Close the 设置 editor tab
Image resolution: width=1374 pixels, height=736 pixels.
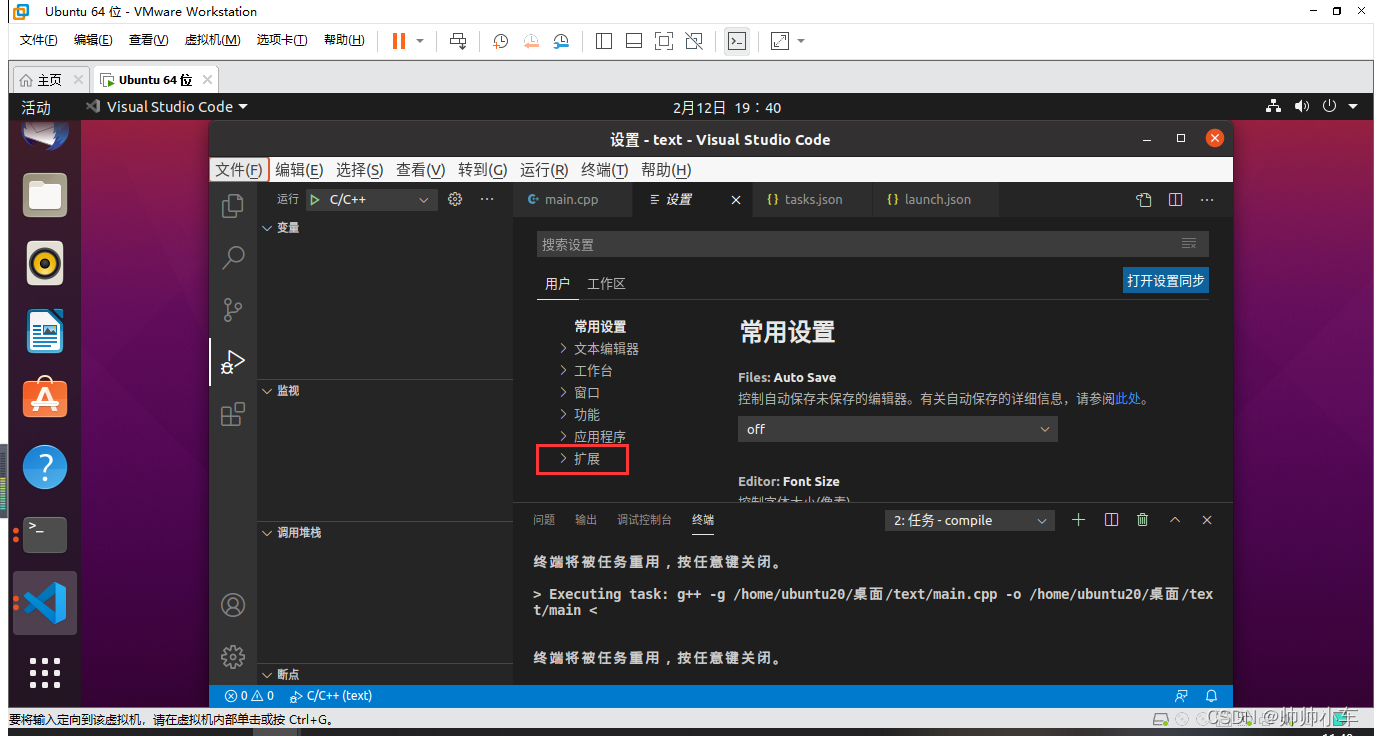click(736, 200)
